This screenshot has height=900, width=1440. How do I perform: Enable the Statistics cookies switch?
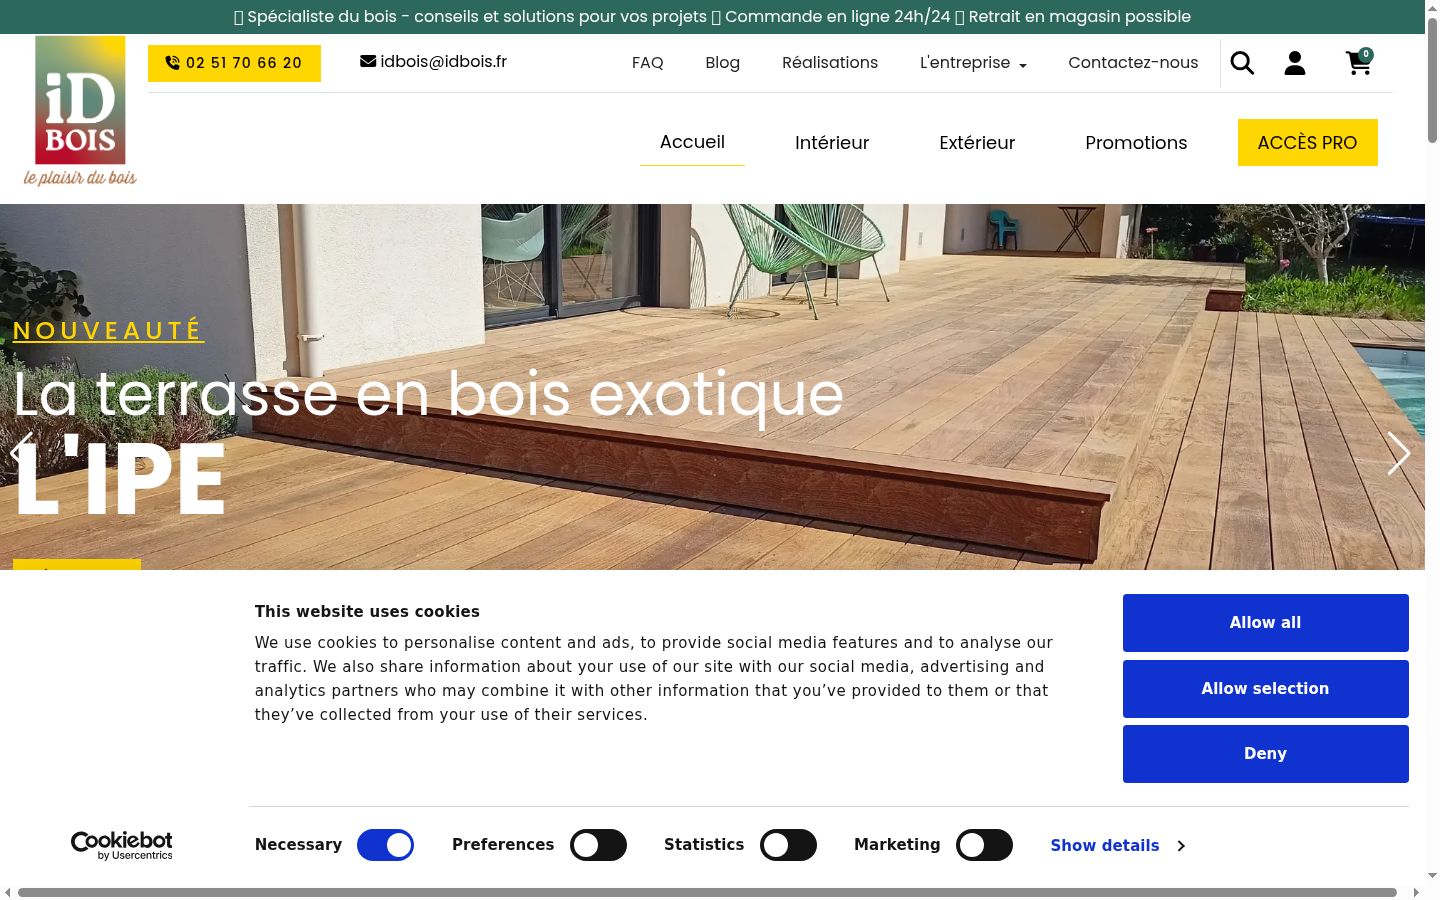pyautogui.click(x=788, y=845)
